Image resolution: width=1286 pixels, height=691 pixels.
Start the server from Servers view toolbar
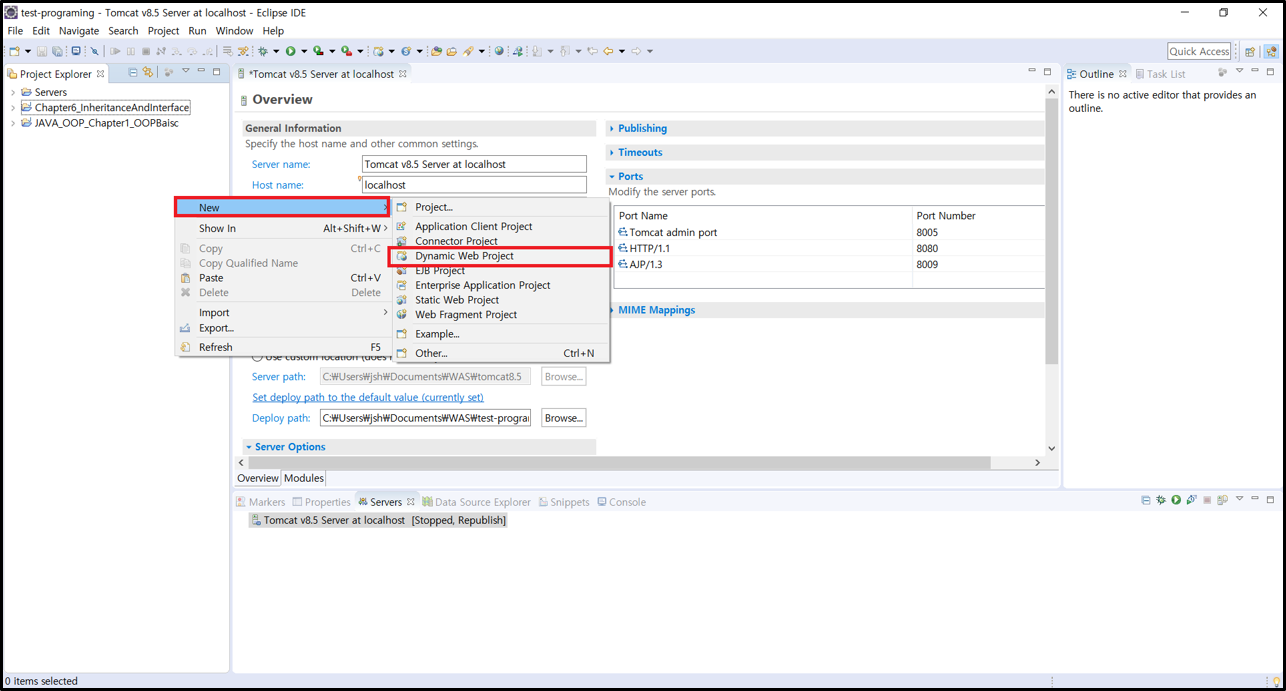1176,500
